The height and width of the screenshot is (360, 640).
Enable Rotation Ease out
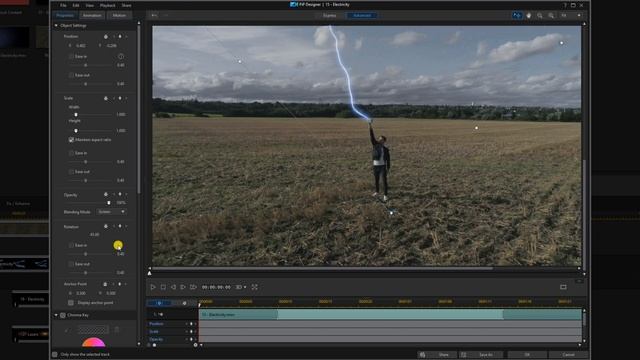71,264
